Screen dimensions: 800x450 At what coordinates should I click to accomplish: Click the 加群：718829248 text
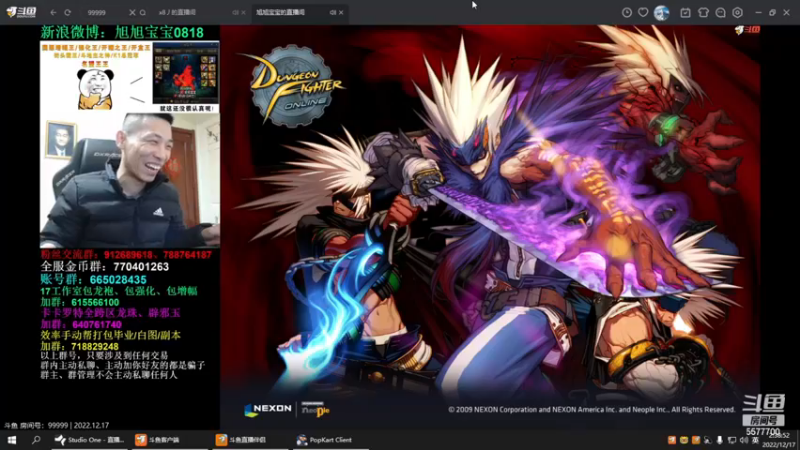(x=80, y=346)
